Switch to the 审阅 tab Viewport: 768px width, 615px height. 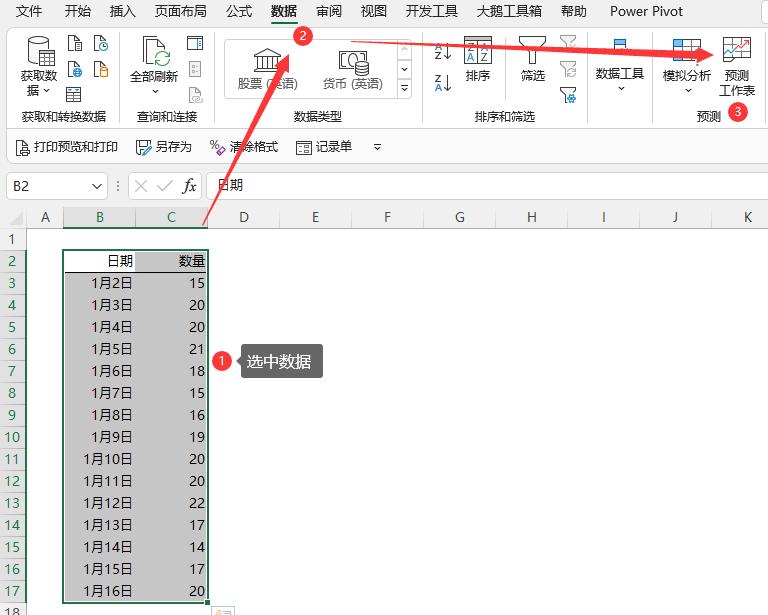point(329,11)
